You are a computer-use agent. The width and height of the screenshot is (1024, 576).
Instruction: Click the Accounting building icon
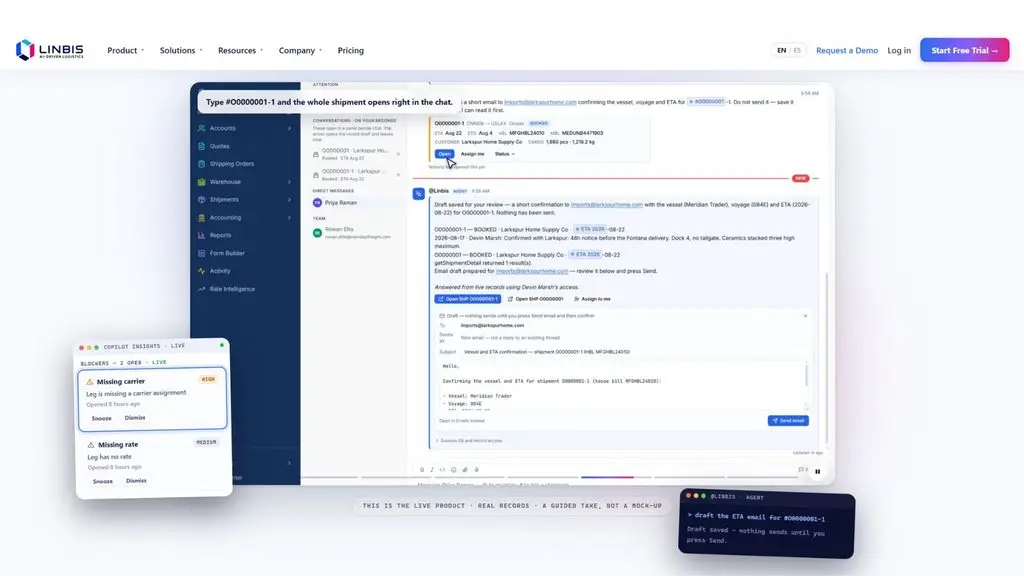pyautogui.click(x=201, y=217)
